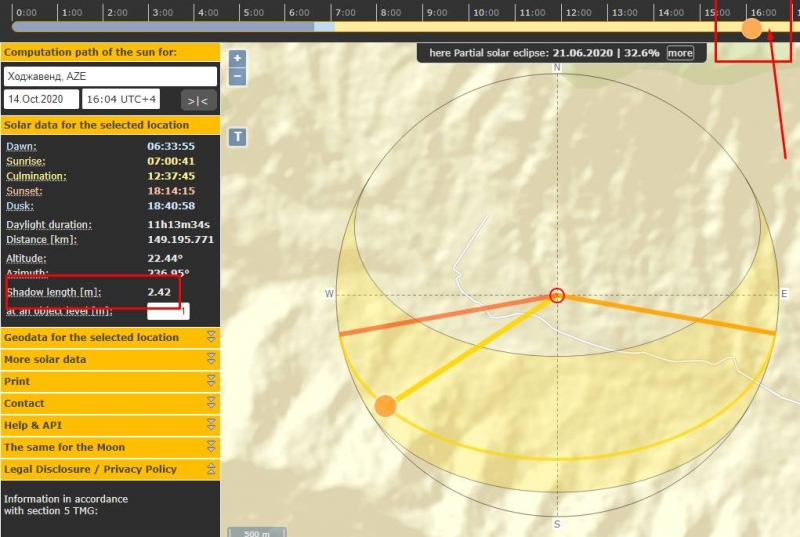Click the location name input field
Image resolution: width=800 pixels, height=537 pixels.
[x=110, y=76]
